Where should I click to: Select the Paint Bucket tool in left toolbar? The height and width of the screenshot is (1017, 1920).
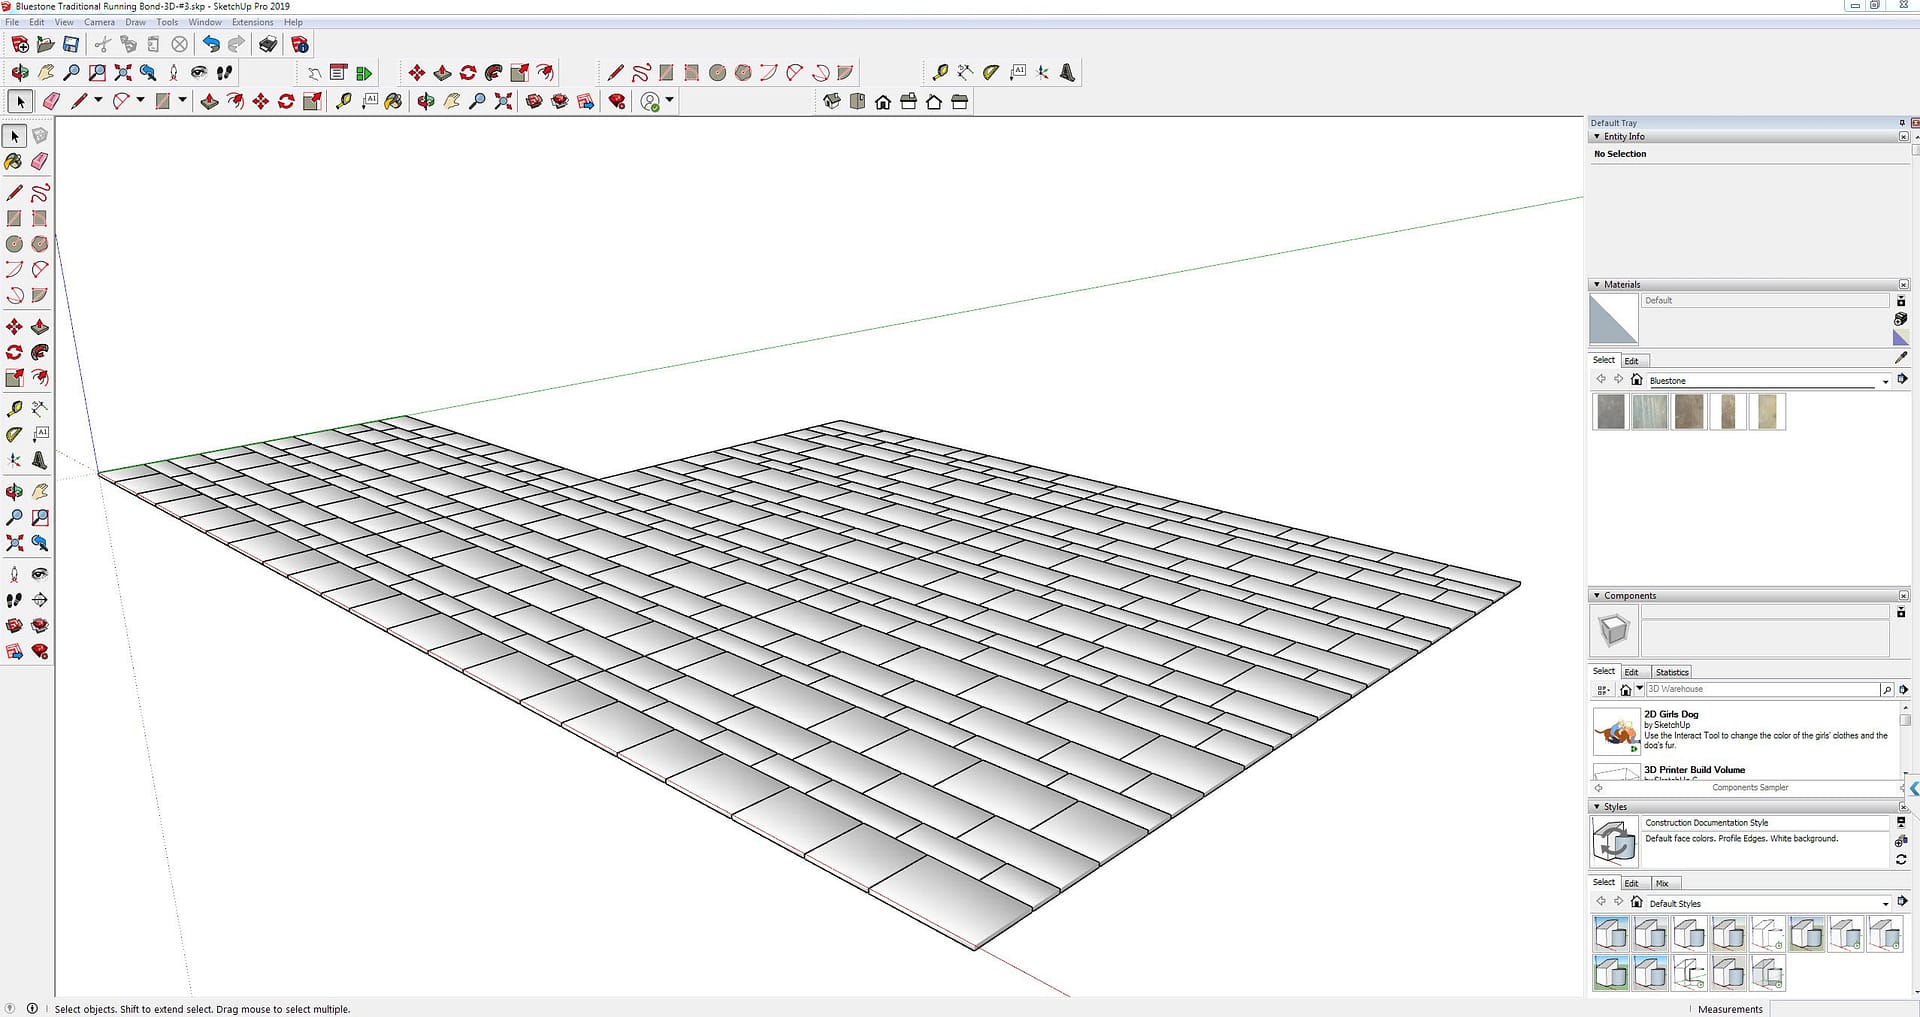(14, 161)
